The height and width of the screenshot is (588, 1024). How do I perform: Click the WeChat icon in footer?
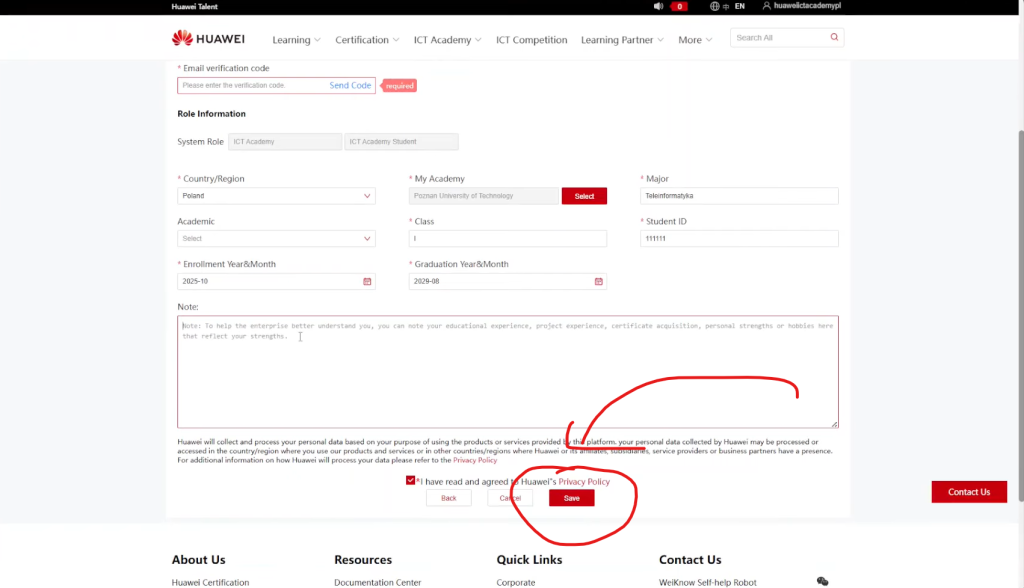pyautogui.click(x=822, y=581)
